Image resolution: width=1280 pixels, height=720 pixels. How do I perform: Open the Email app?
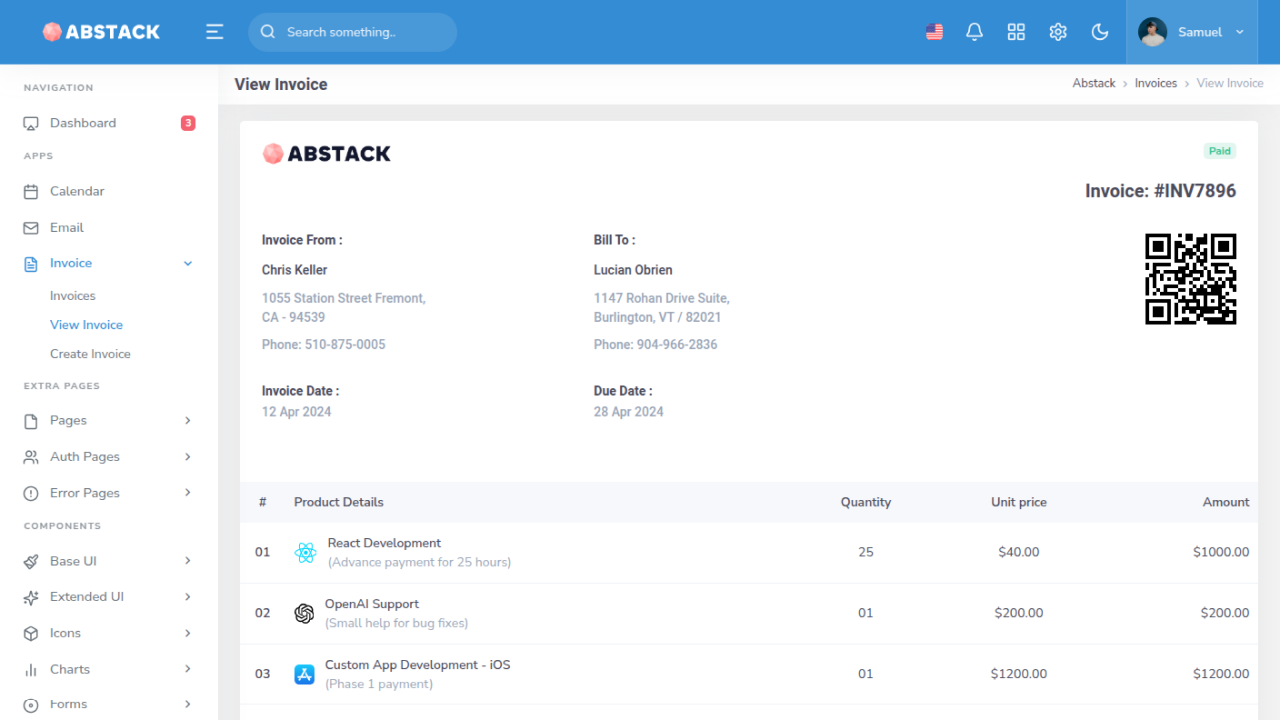(x=109, y=228)
